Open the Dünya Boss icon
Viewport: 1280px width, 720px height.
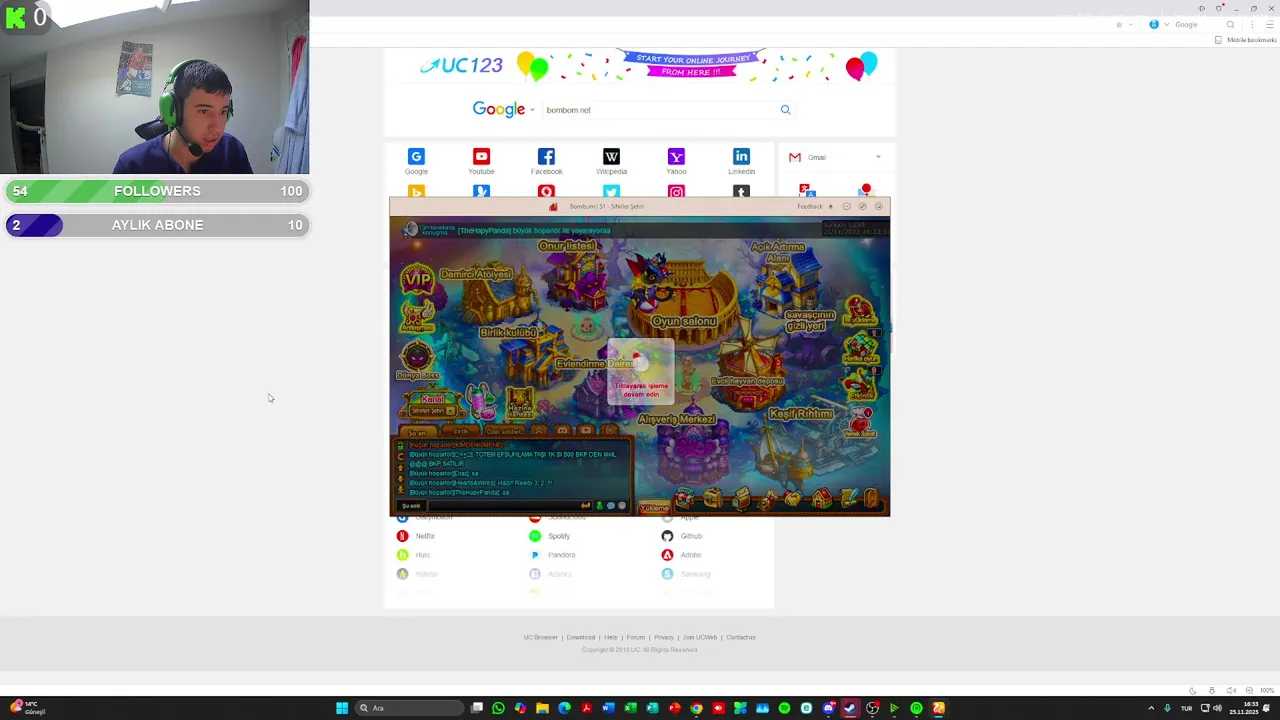coord(417,360)
